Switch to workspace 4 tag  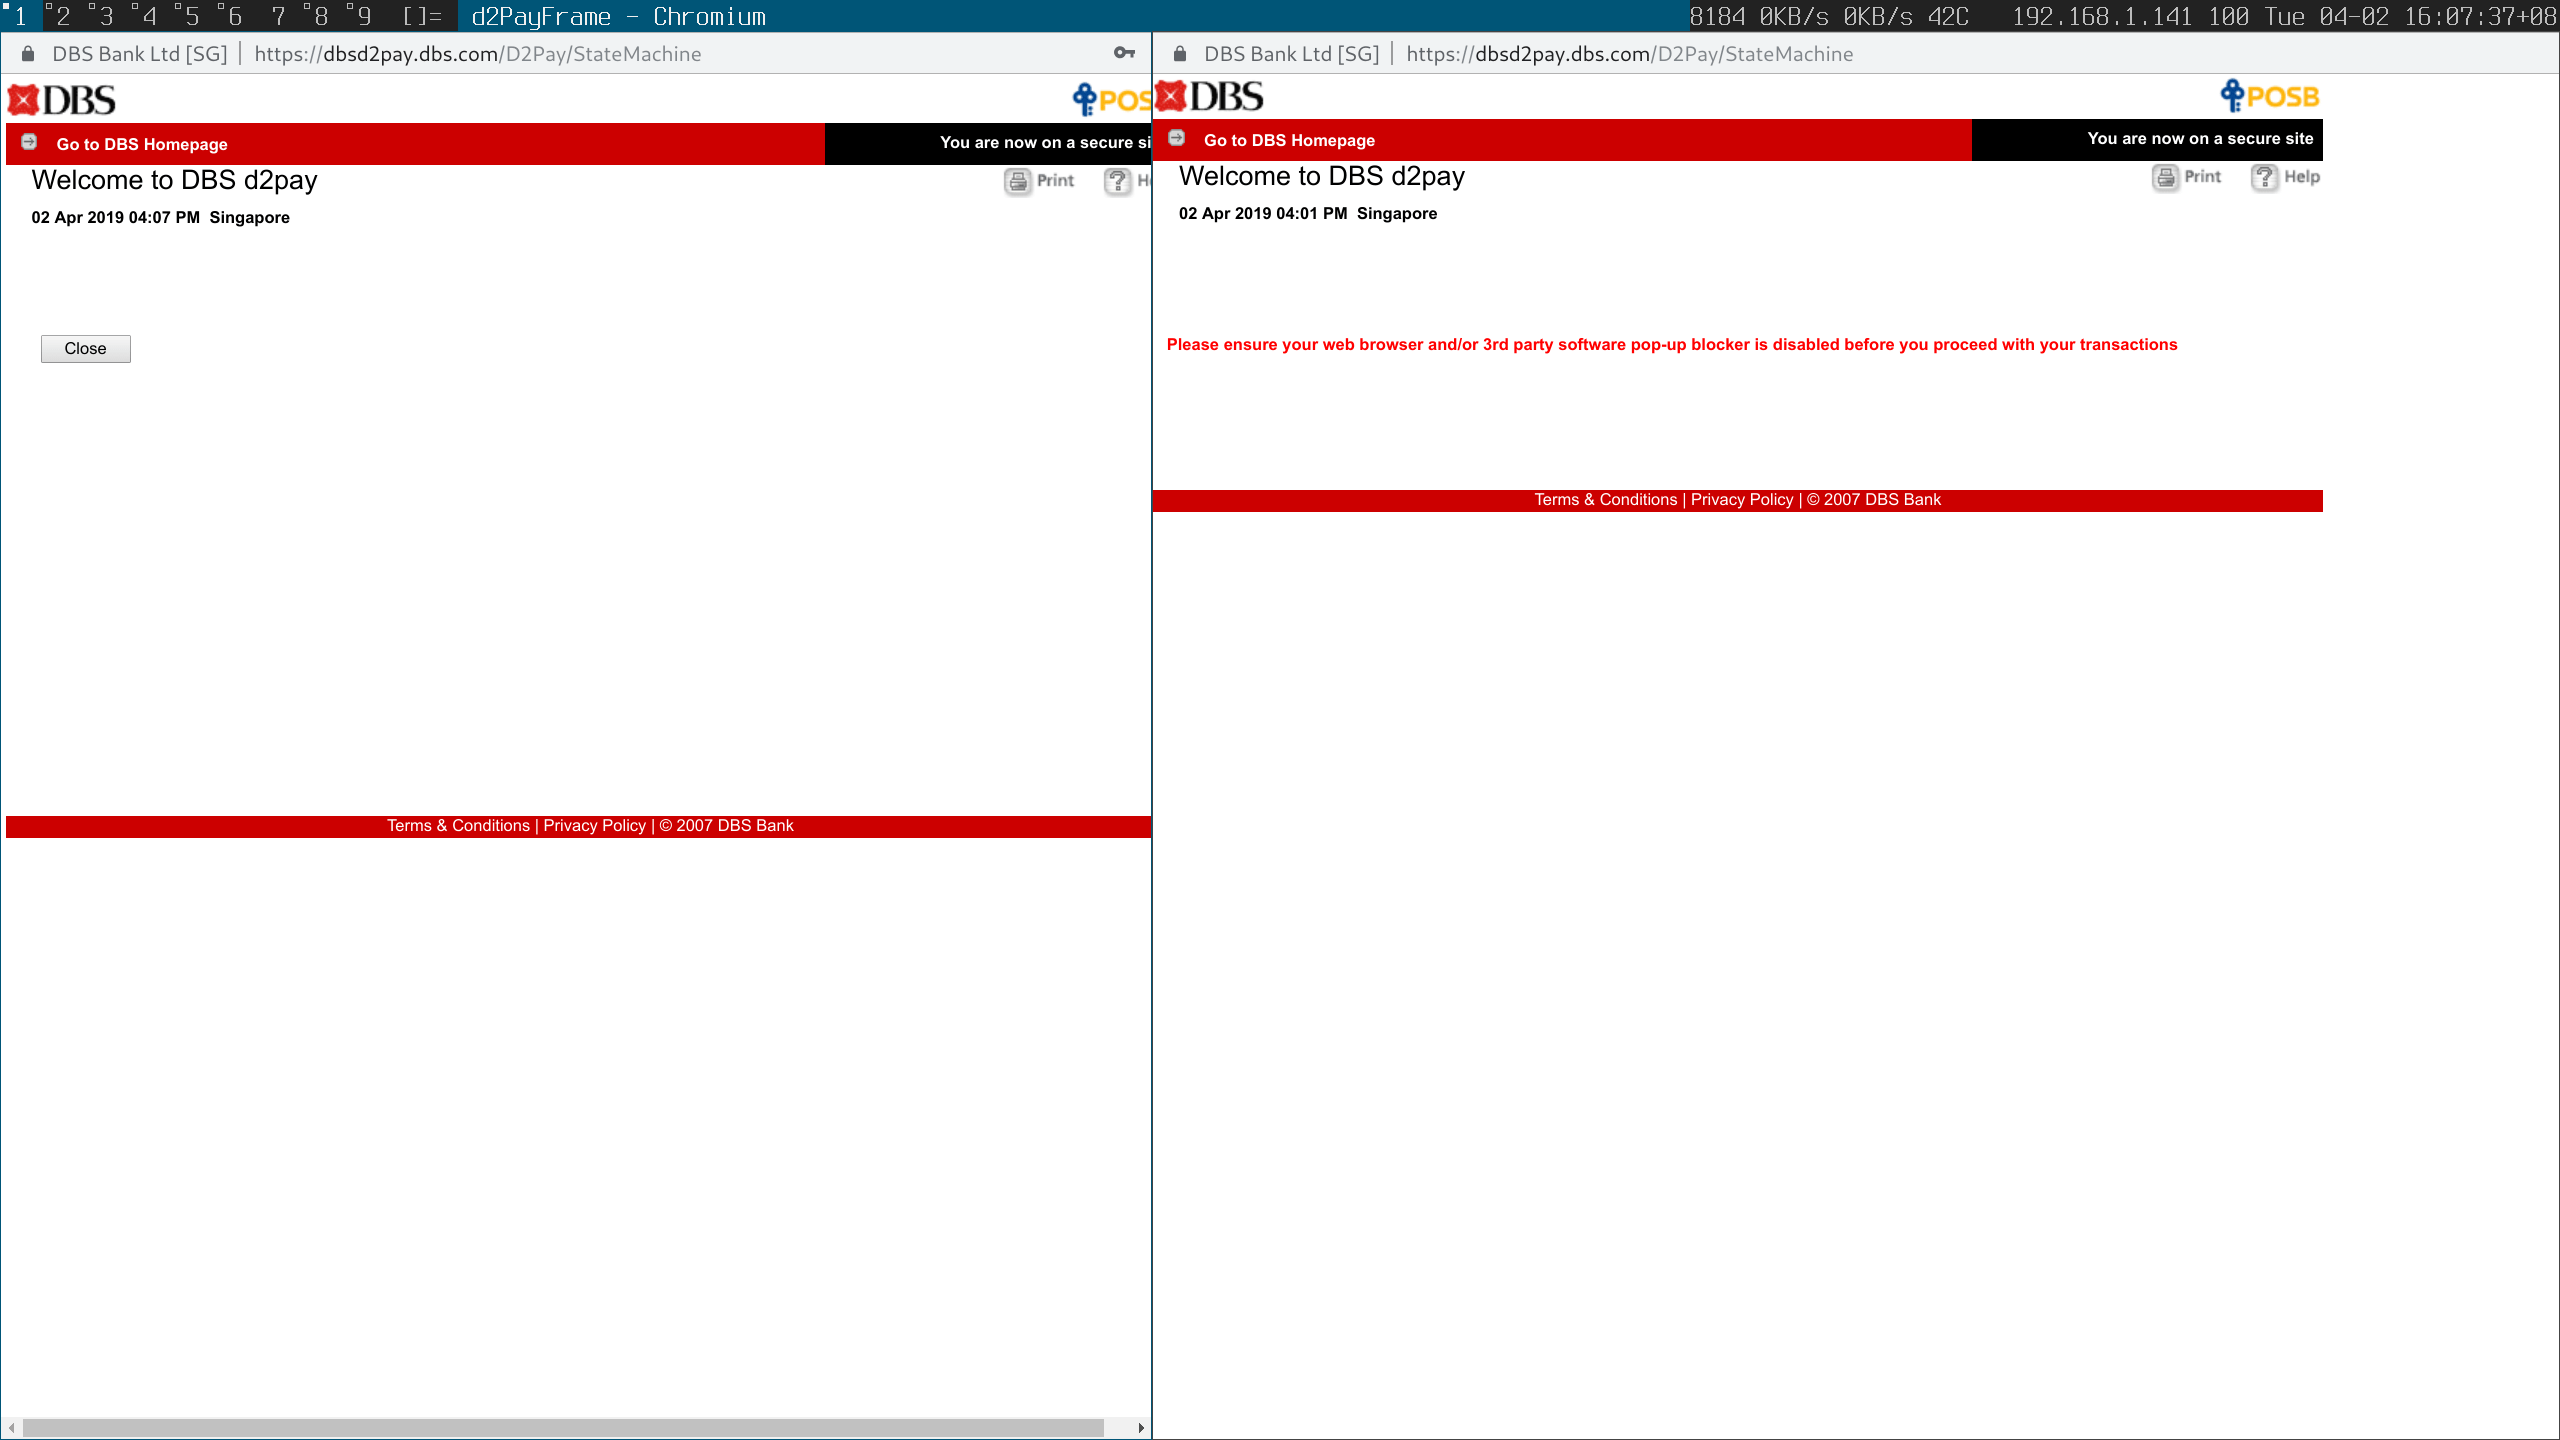[x=149, y=16]
